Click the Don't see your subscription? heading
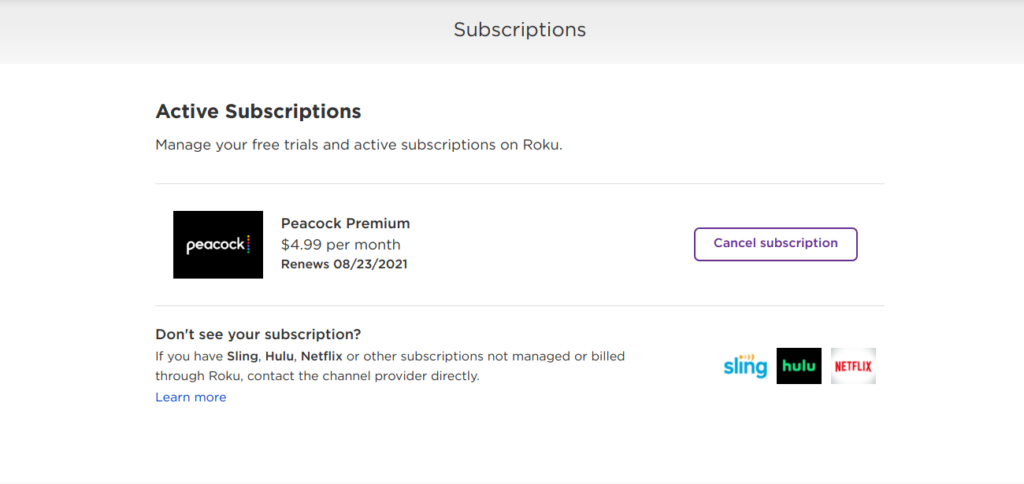This screenshot has width=1024, height=484. tap(258, 334)
